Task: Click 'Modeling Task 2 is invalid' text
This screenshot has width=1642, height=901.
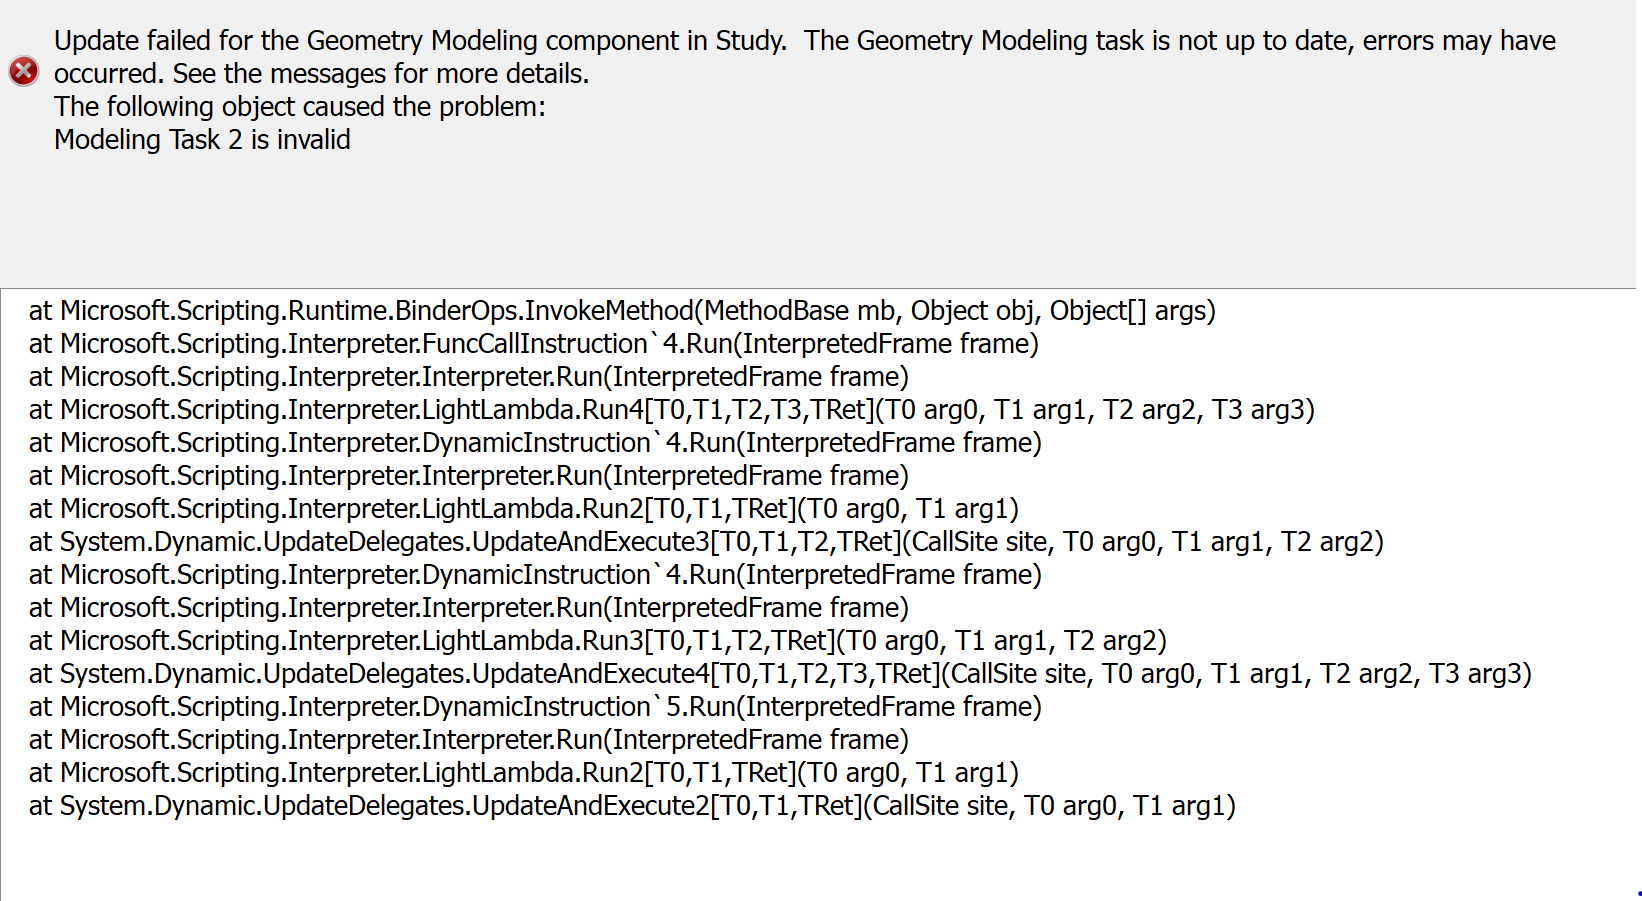Action: [x=202, y=140]
